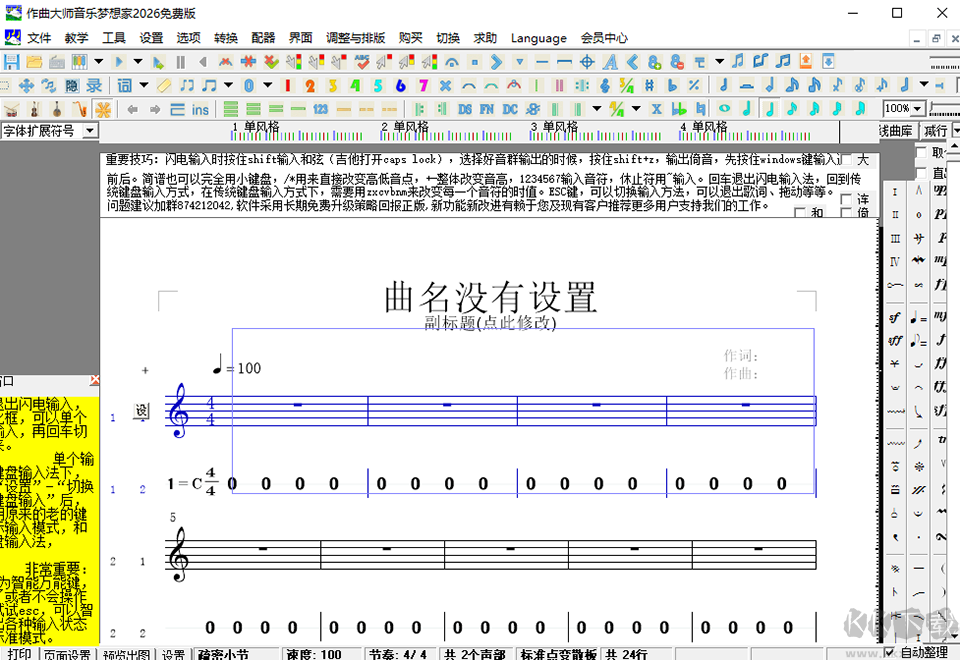The height and width of the screenshot is (660, 960).
Task: Select the violin instrument icon
Action: (x=34, y=110)
